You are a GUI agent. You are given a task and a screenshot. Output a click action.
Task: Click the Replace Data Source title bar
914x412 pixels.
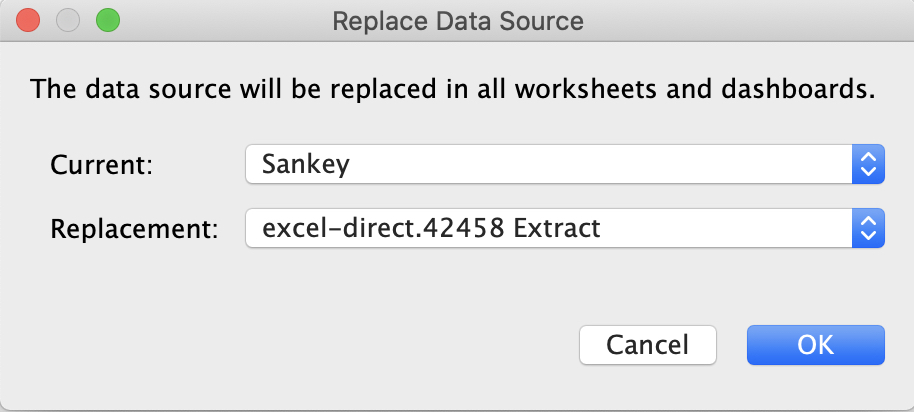pyautogui.click(x=458, y=22)
